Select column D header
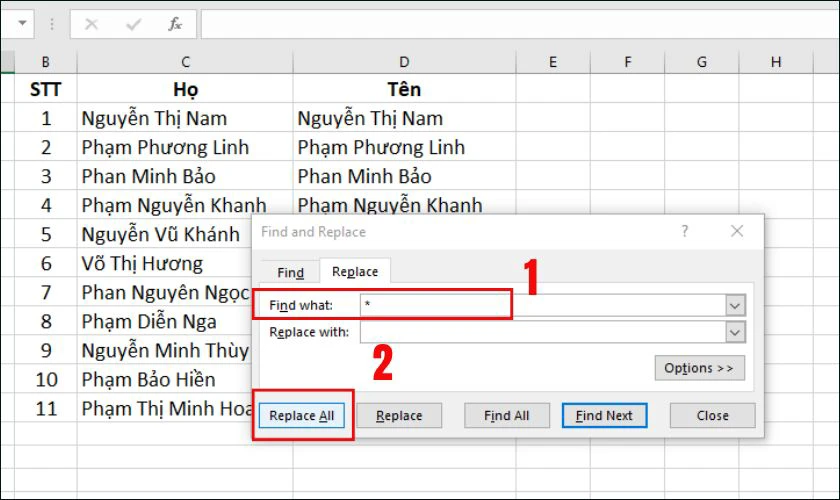Viewport: 840px width, 500px height. point(404,62)
